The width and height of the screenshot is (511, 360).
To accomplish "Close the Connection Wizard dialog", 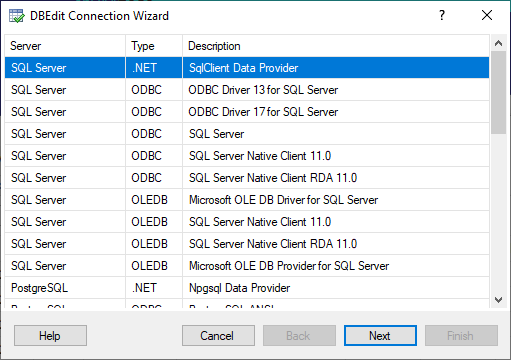I will 487,15.
